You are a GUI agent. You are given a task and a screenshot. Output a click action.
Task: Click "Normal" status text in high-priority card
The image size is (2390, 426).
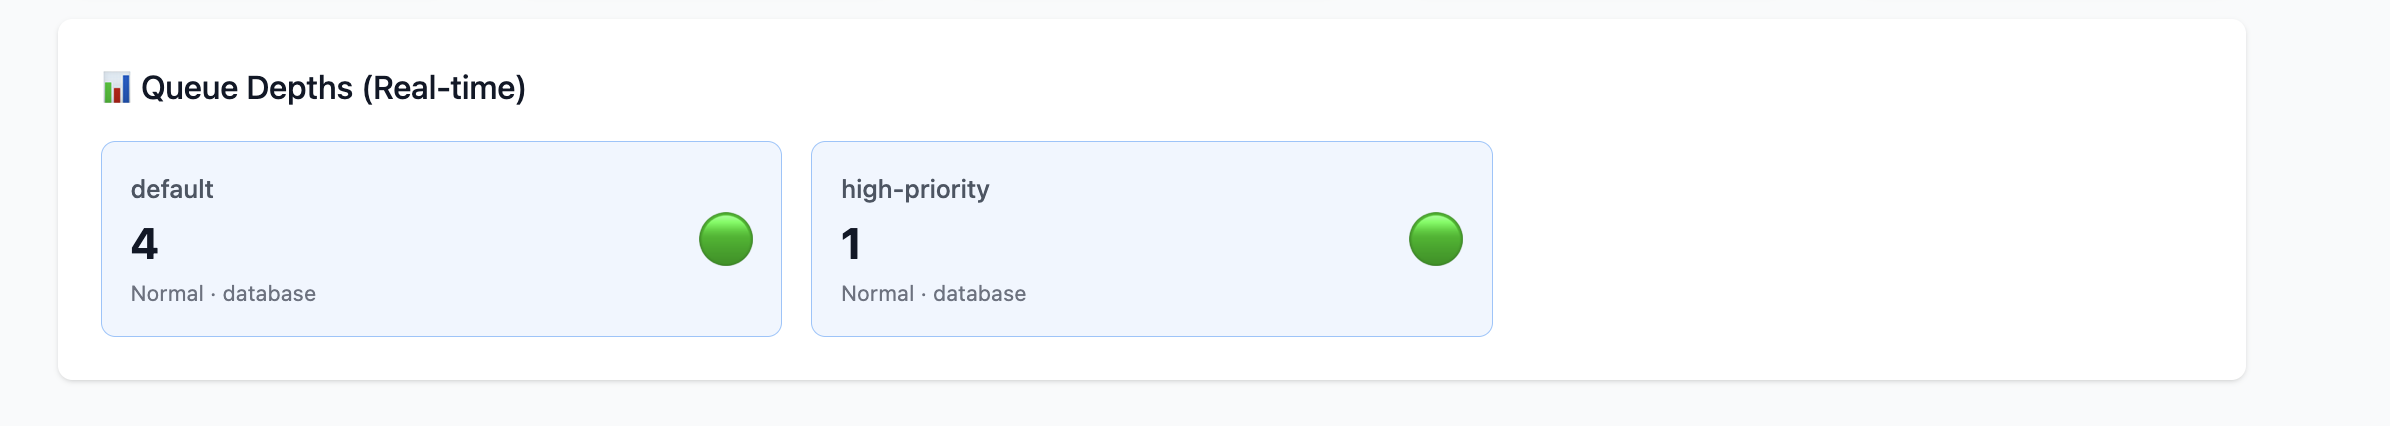(877, 294)
